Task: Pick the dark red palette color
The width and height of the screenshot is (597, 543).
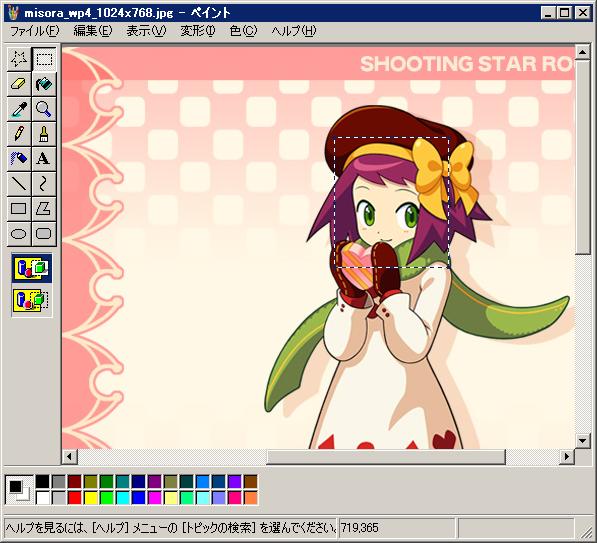Action: (75, 481)
